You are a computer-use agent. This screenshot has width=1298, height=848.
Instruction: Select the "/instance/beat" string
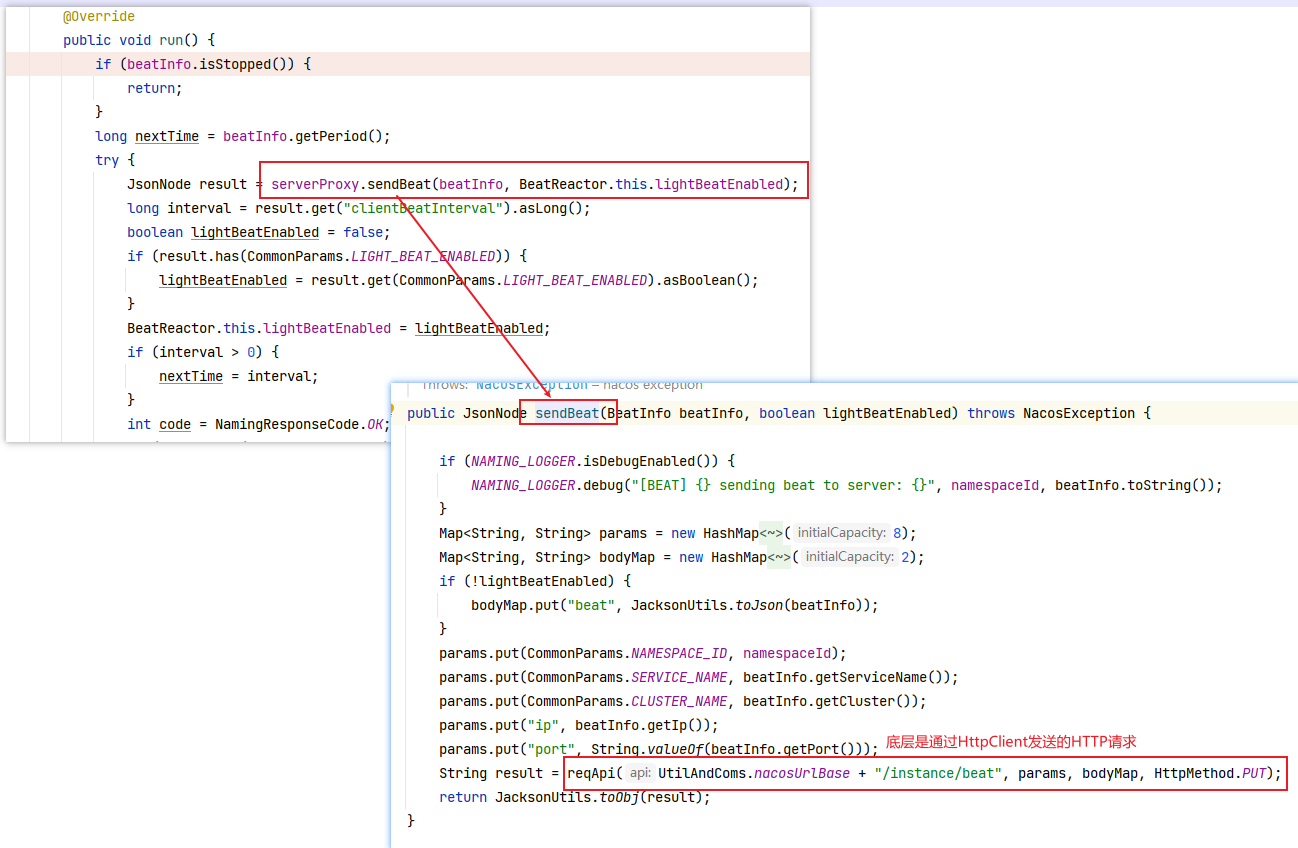click(x=938, y=773)
